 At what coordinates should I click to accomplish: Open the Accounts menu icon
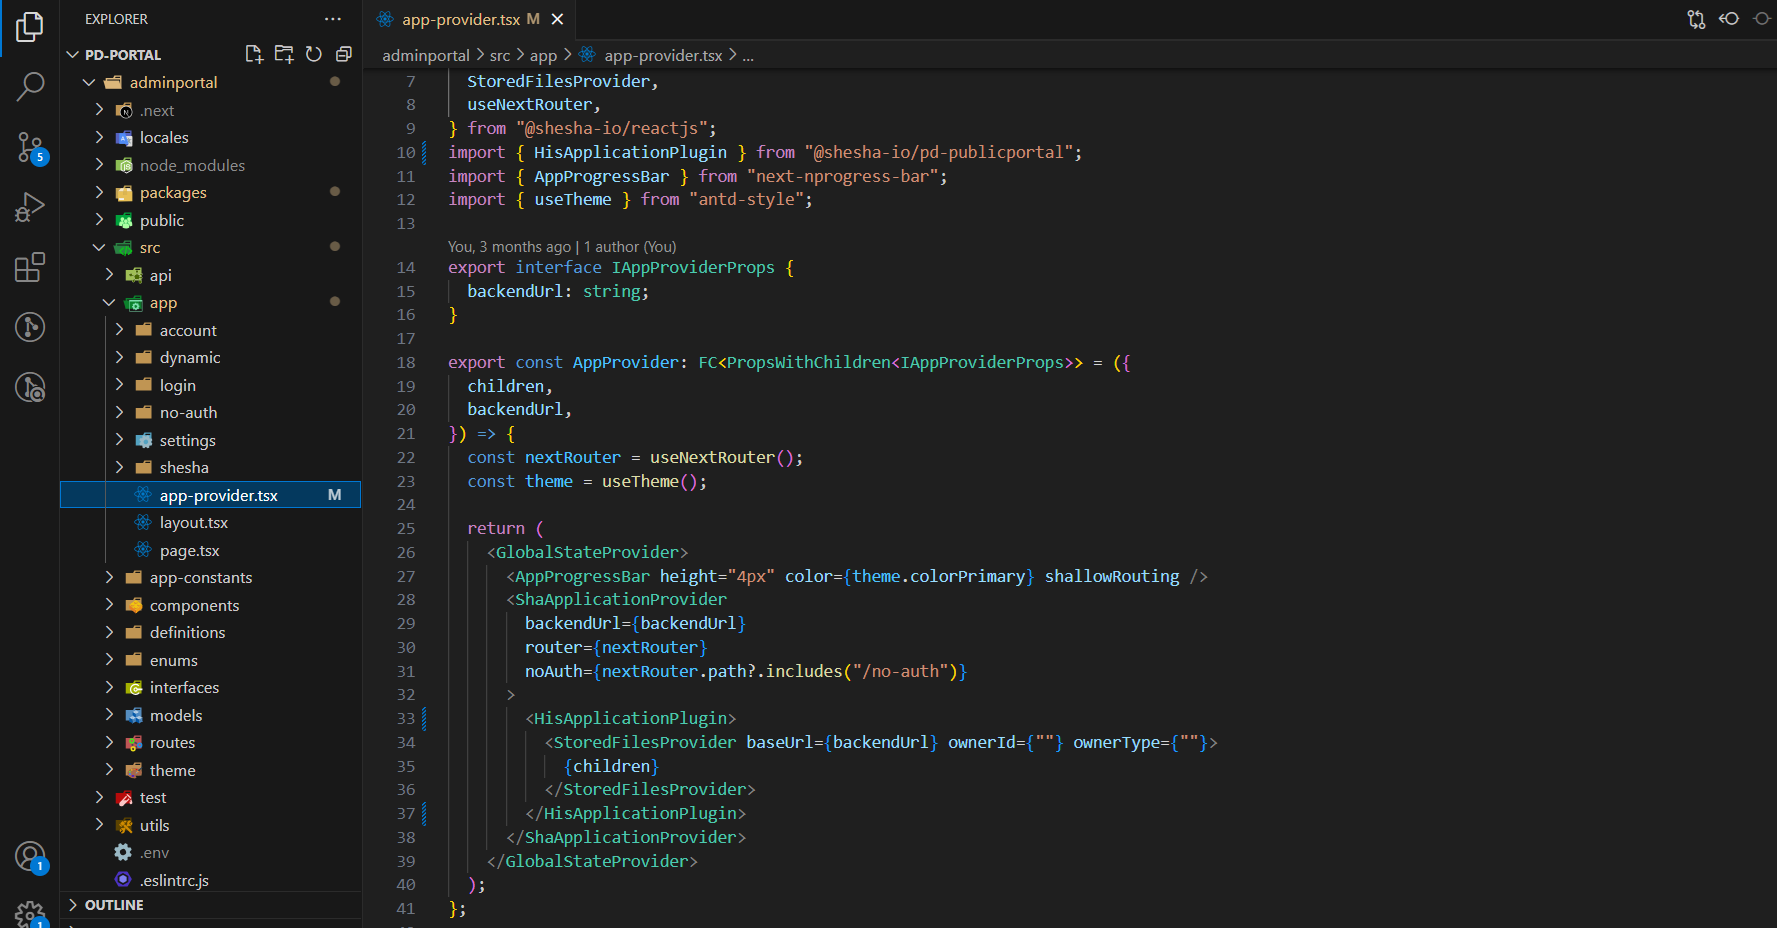[x=30, y=857]
